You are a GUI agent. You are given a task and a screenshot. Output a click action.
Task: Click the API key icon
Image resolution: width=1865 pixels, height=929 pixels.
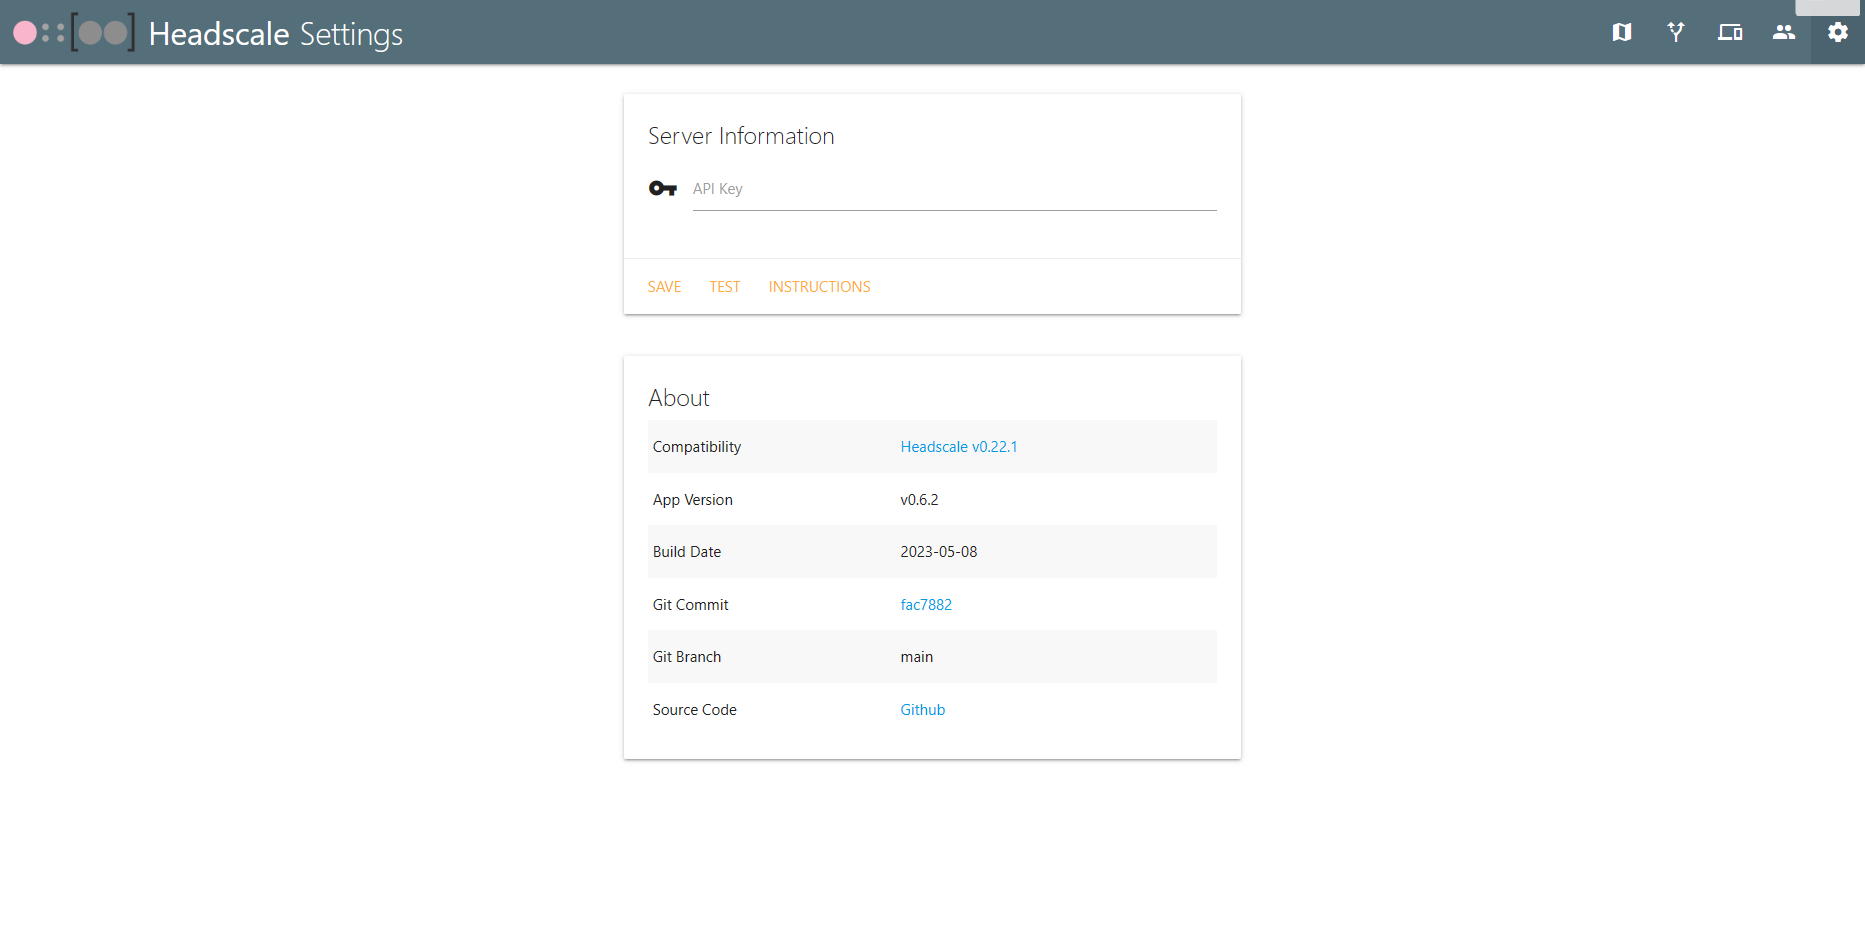point(662,188)
